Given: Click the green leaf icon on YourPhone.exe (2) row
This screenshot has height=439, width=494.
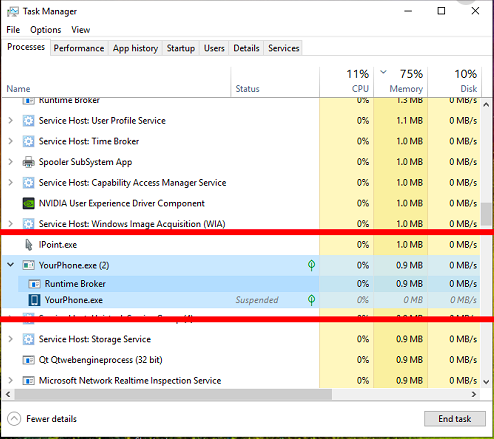Looking at the screenshot, I should point(311,265).
